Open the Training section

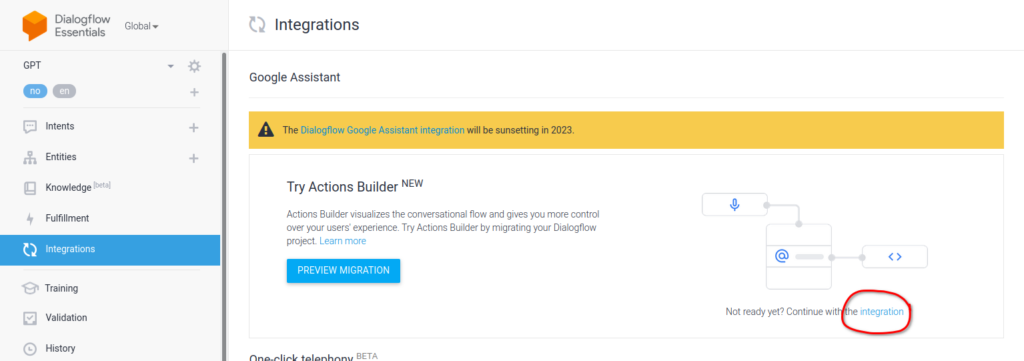[61, 288]
